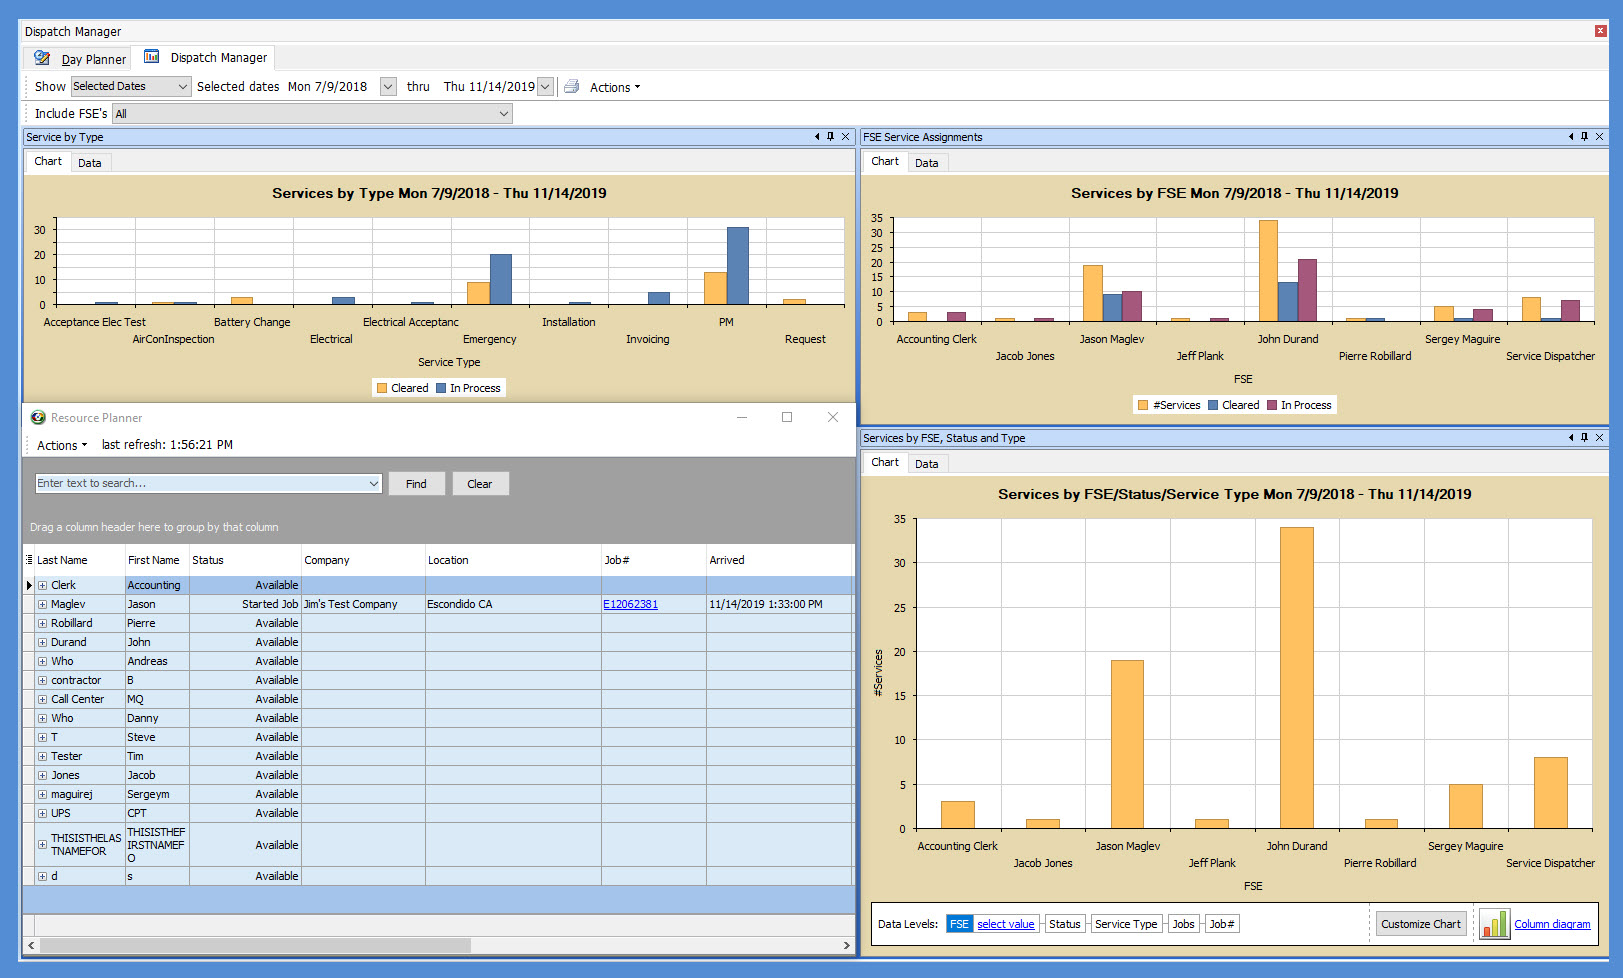Click the Column diagram chart icon

coord(1494,924)
